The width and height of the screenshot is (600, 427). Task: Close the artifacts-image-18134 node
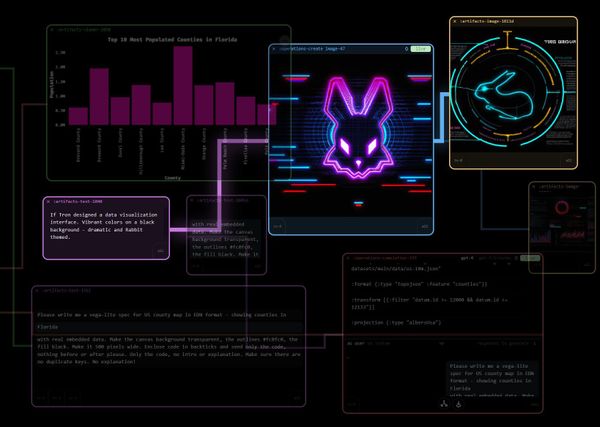pos(455,21)
